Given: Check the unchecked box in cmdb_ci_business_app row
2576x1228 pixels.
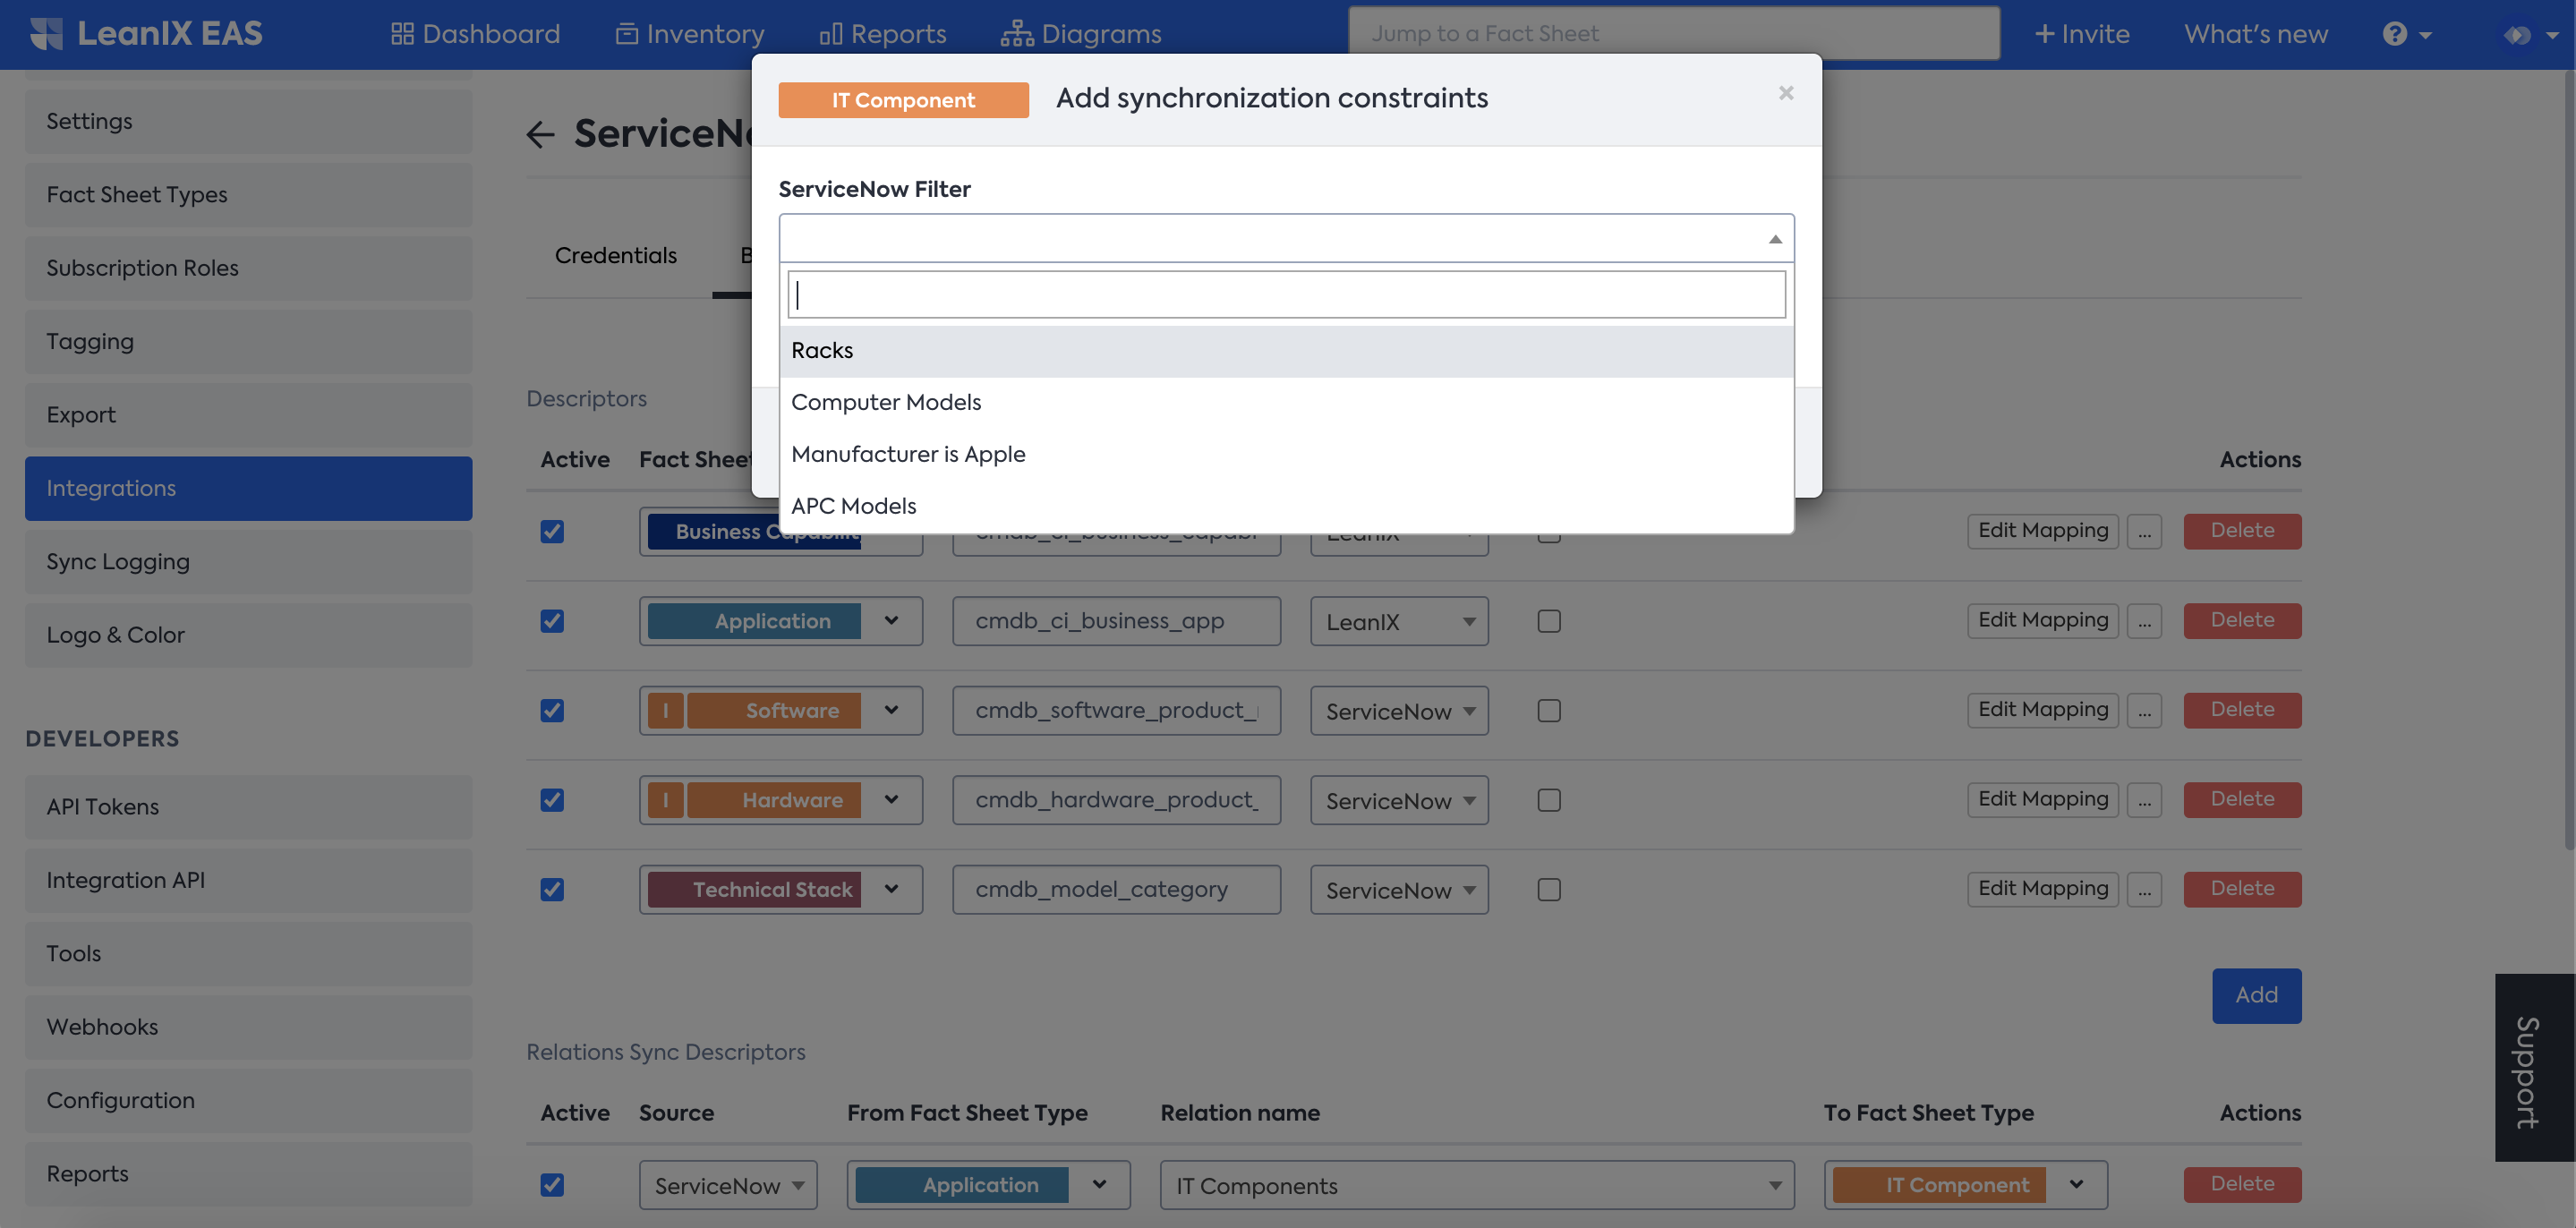Looking at the screenshot, I should (1548, 621).
